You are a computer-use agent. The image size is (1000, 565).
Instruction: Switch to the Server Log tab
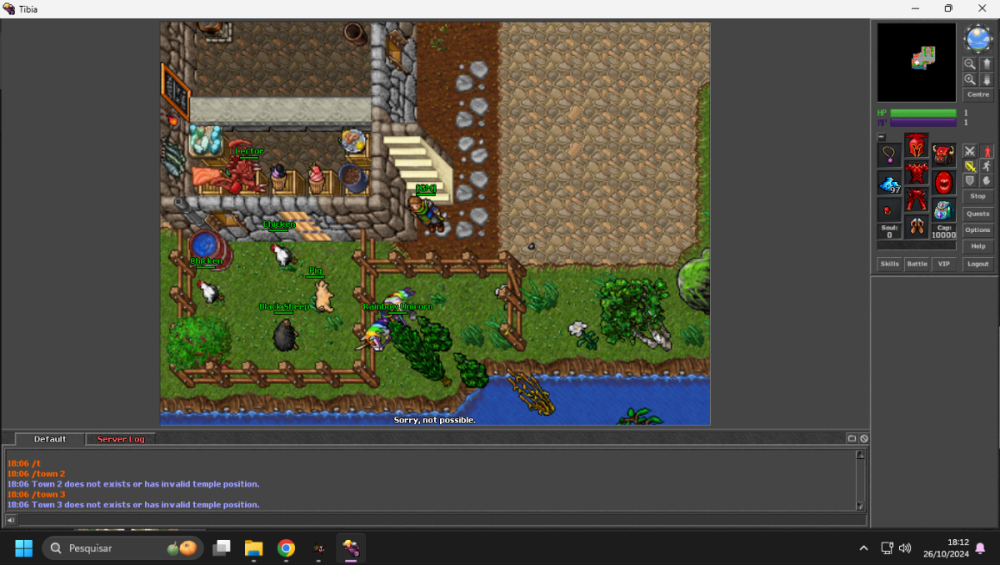tap(120, 439)
